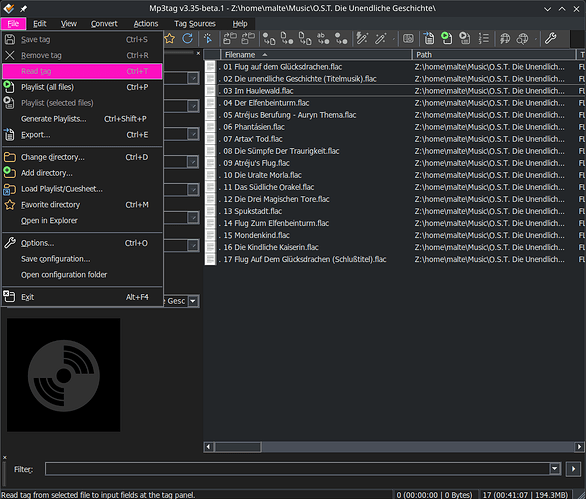Choose Change directory... menu entry
This screenshot has height=499, width=586.
[x=82, y=157]
